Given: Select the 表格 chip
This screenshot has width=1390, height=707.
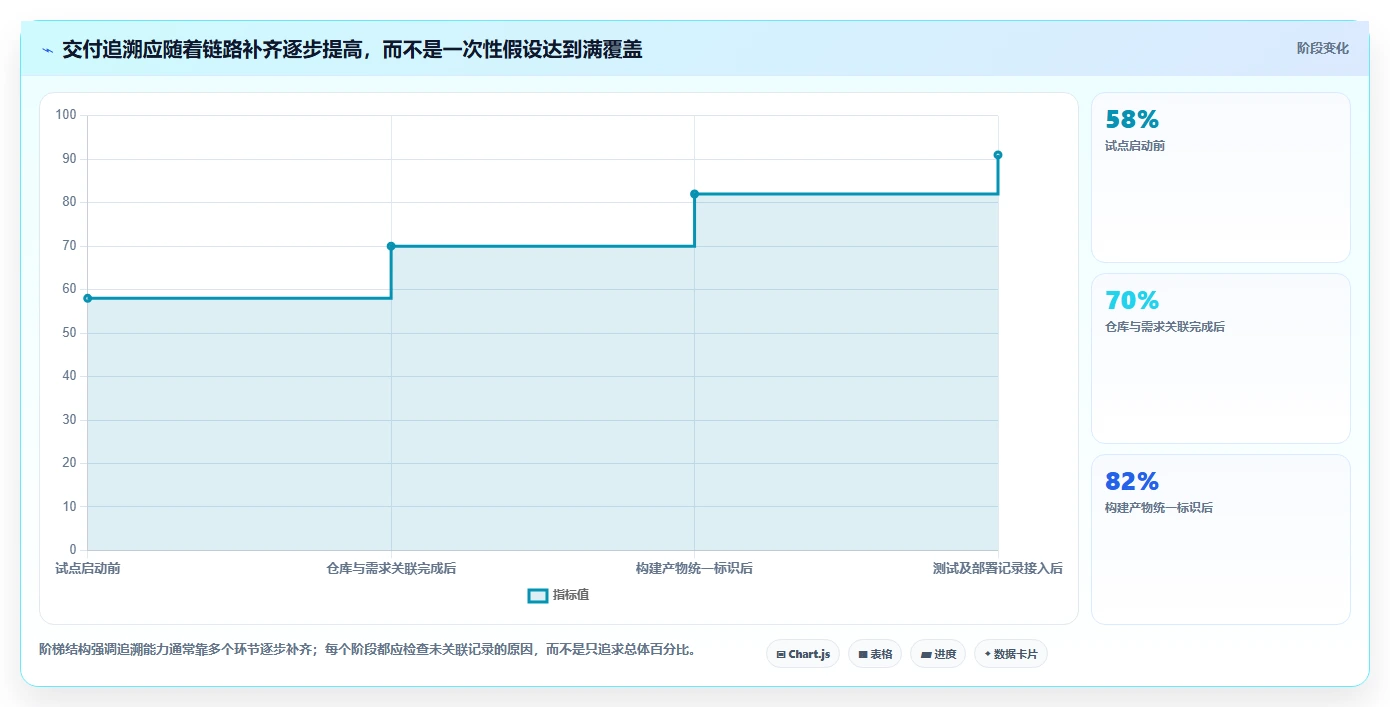Looking at the screenshot, I should point(875,654).
